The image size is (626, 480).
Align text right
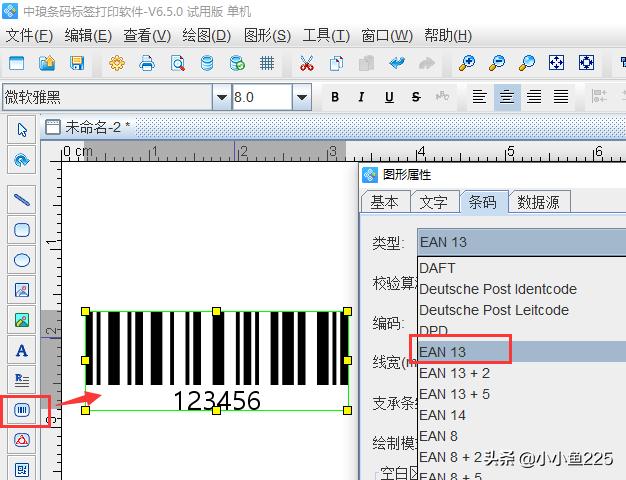(534, 97)
